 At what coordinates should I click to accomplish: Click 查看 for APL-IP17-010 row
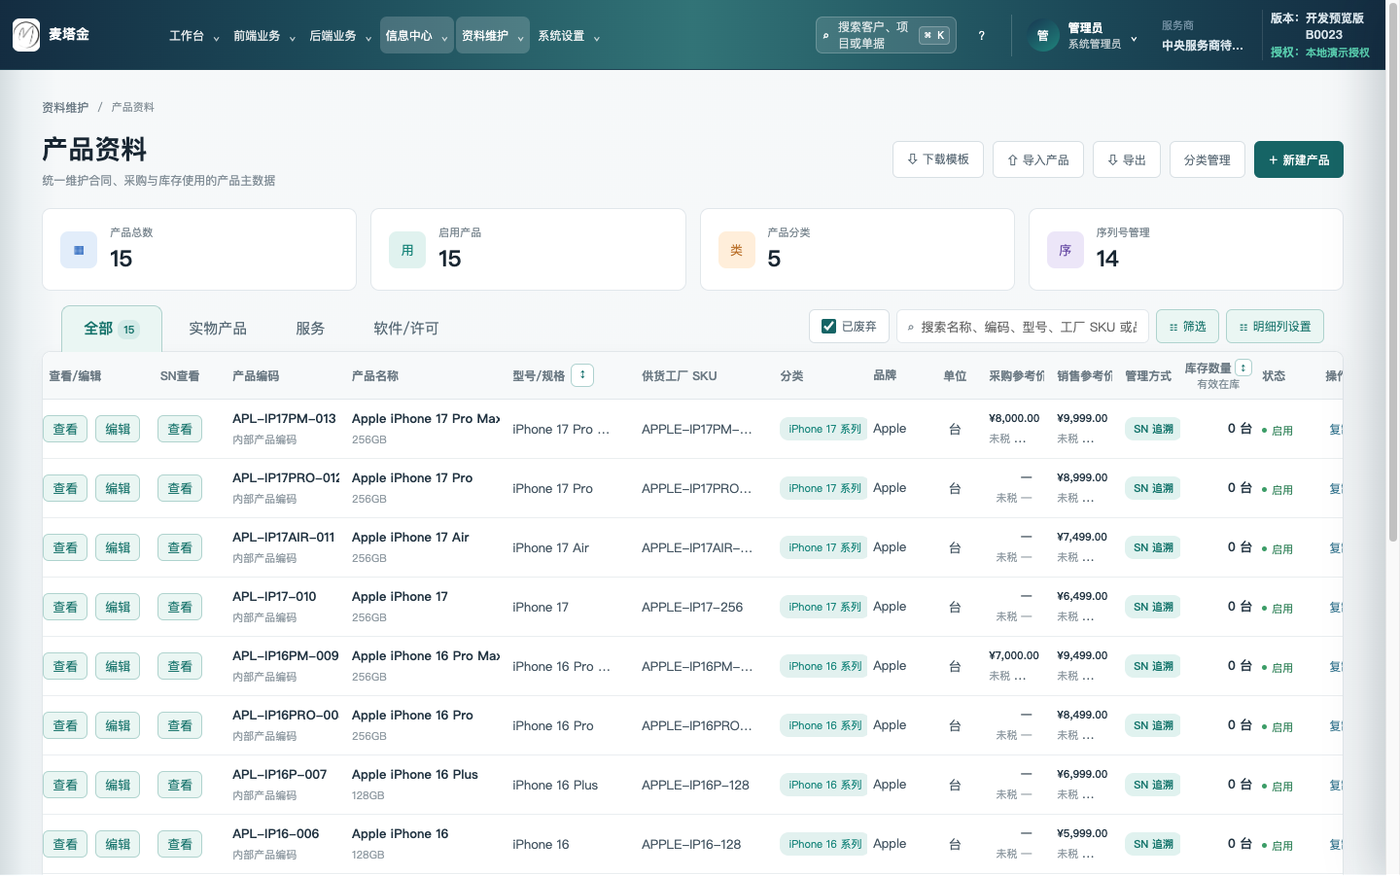[65, 607]
